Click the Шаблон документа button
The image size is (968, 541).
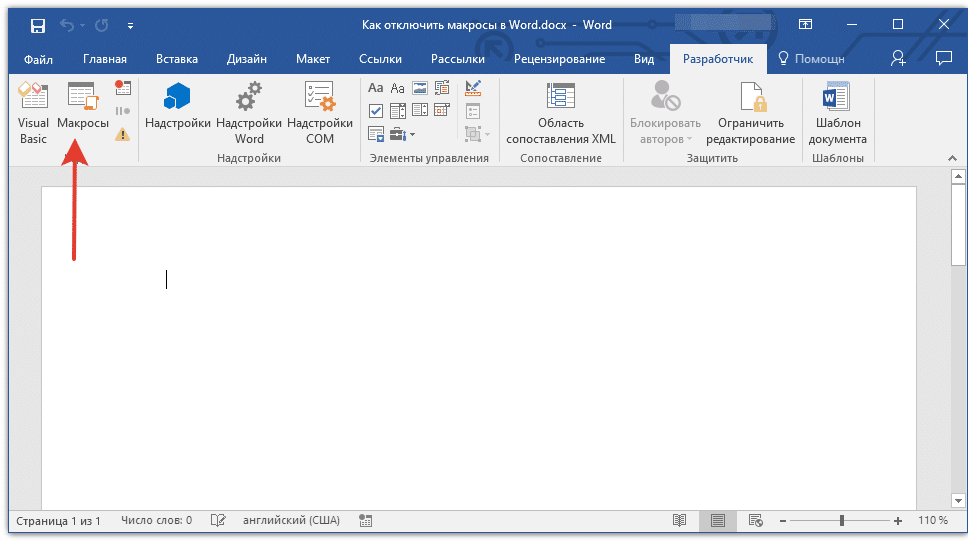tap(837, 113)
